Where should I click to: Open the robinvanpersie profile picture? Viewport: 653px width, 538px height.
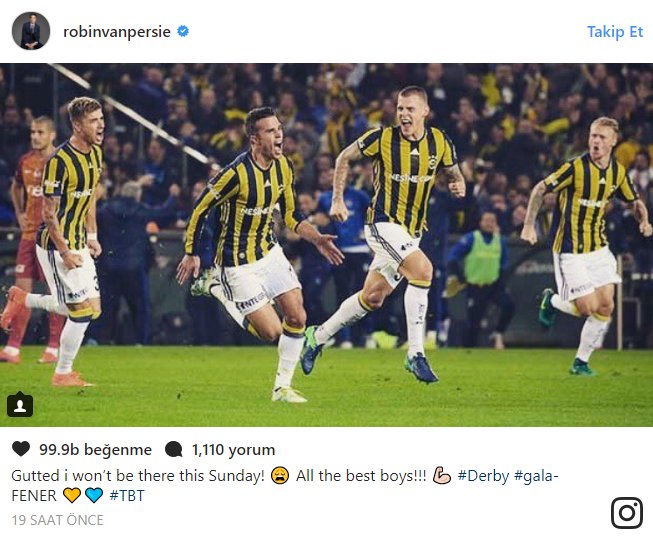(31, 31)
